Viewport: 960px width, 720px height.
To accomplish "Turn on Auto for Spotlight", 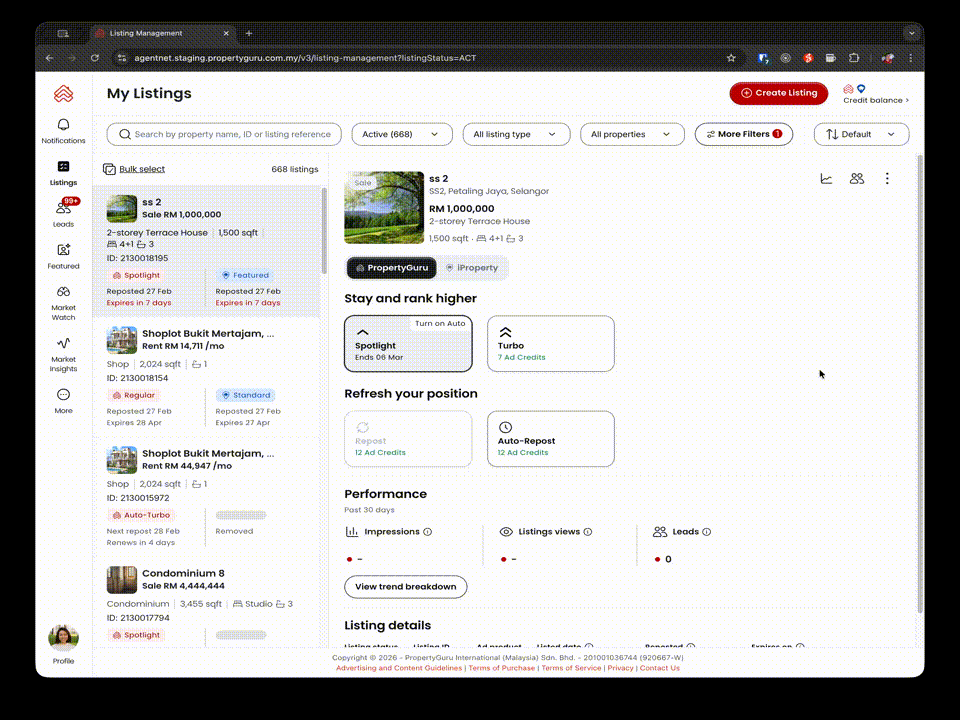I will coord(441,324).
